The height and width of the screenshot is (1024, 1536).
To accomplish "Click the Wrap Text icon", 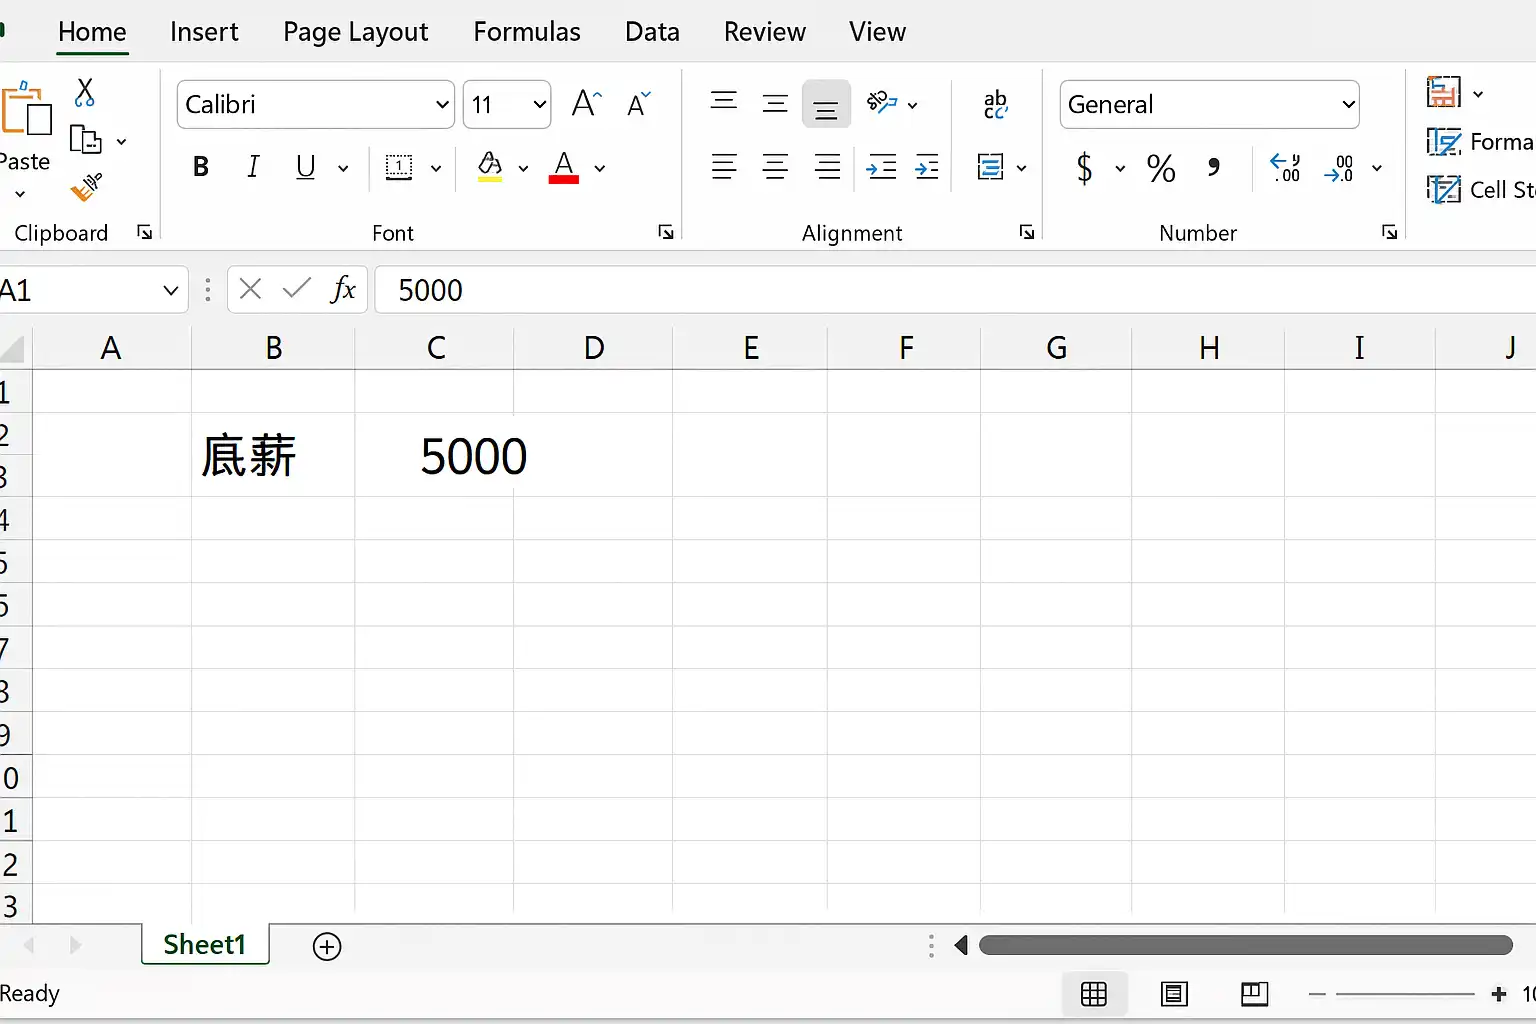I will pos(995,104).
